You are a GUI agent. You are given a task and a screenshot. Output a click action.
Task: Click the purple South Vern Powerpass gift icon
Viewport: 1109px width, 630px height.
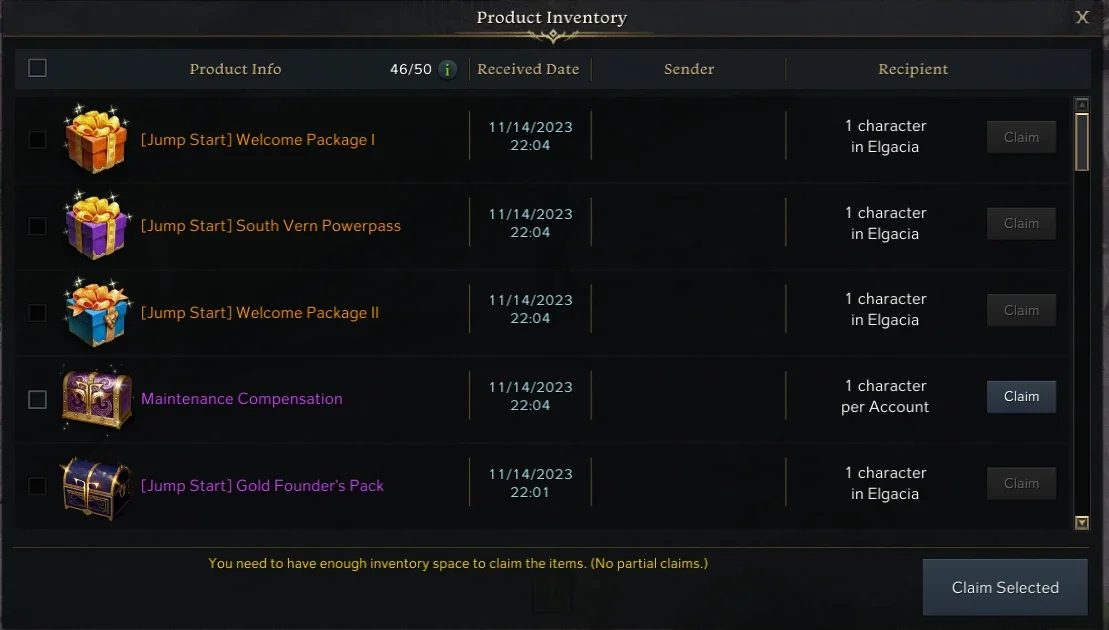(96, 226)
